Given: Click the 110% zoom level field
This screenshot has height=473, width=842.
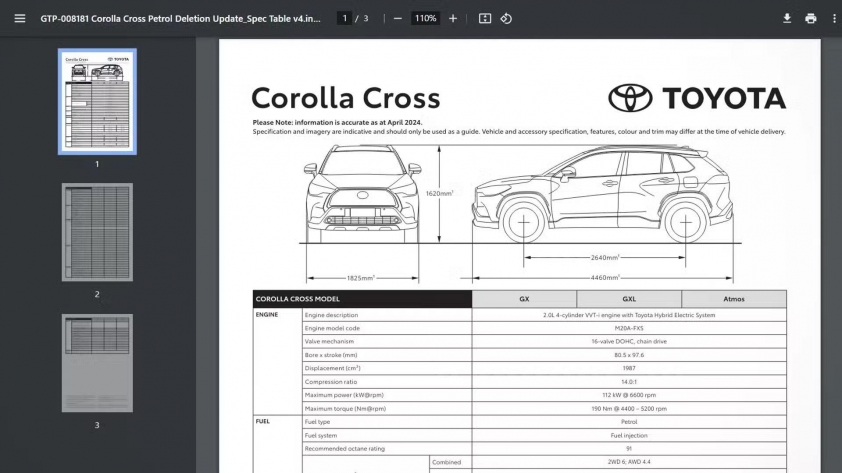Looking at the screenshot, I should tap(425, 18).
